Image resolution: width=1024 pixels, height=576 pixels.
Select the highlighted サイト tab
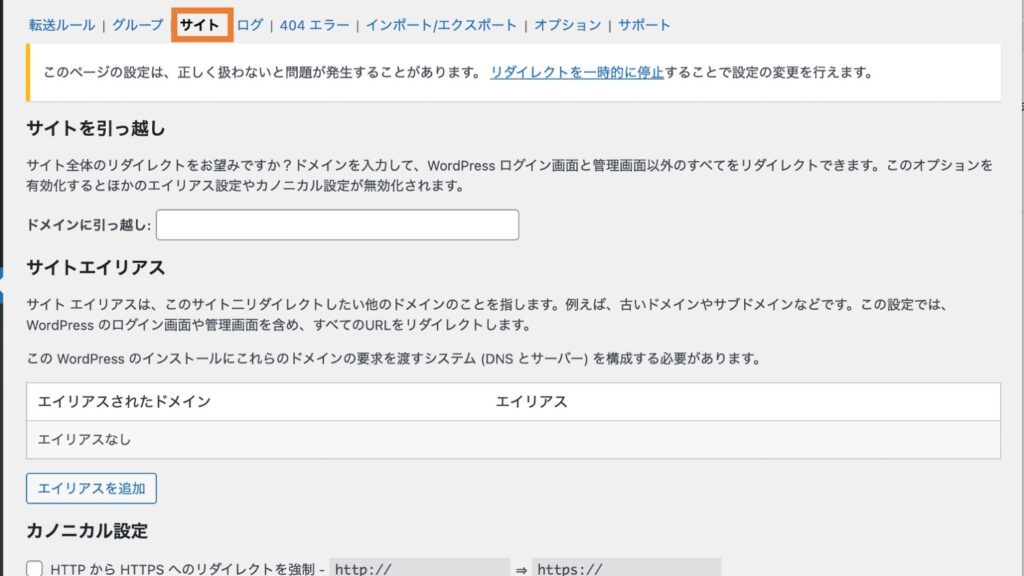click(200, 24)
